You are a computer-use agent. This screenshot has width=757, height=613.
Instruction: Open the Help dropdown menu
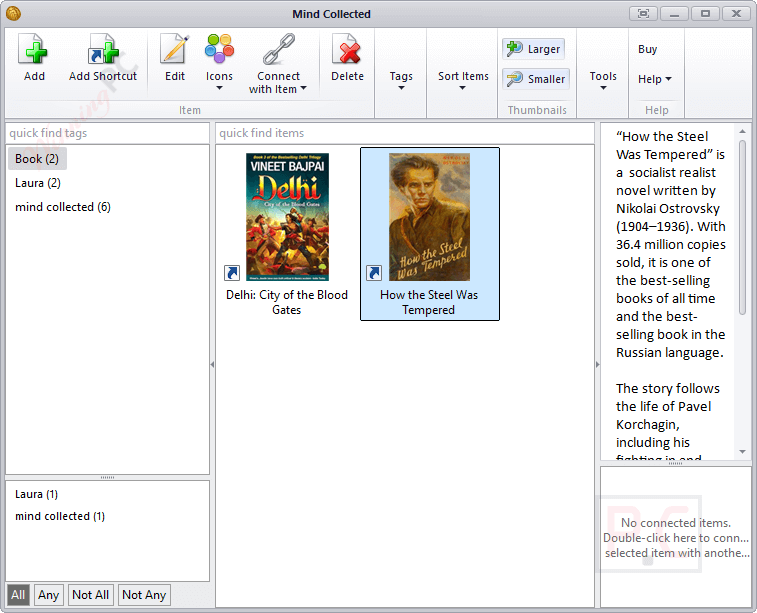(x=655, y=79)
